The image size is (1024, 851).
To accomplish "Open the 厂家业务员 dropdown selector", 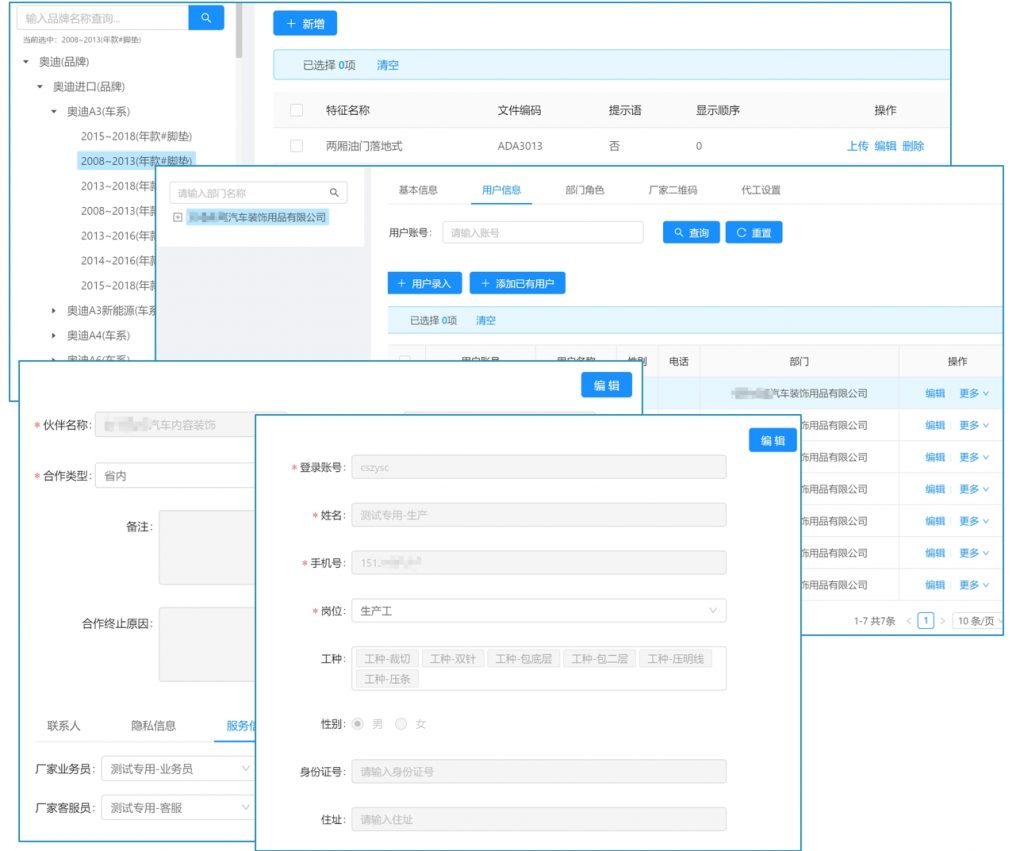I will 177,769.
